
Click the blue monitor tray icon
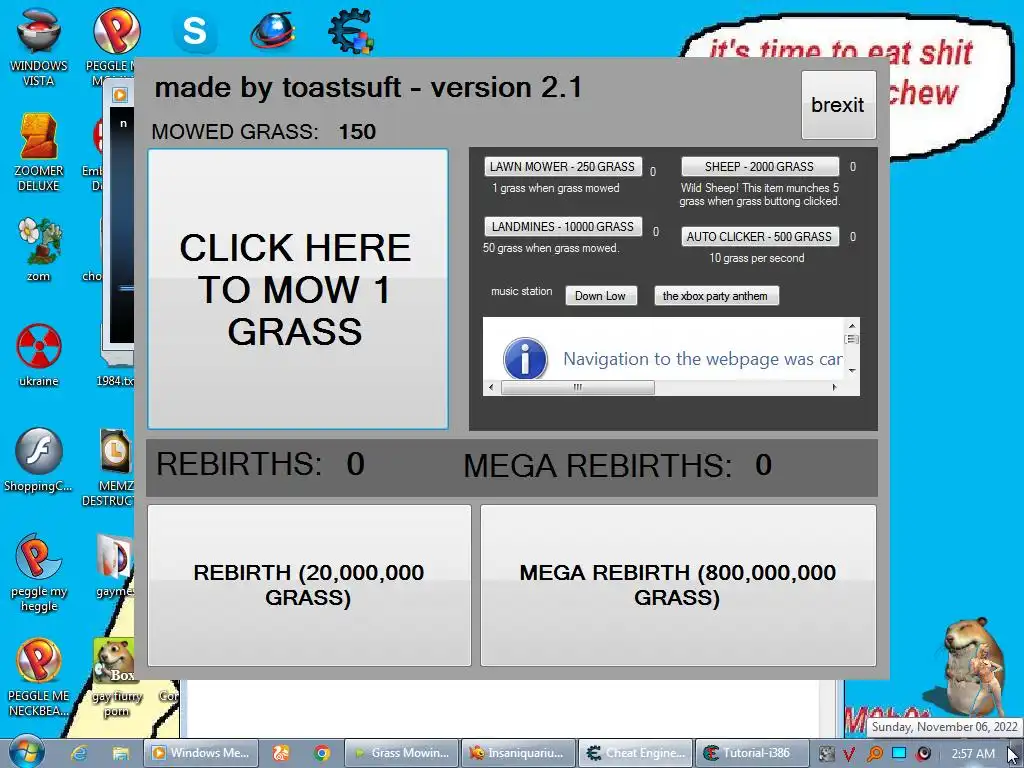(x=899, y=753)
